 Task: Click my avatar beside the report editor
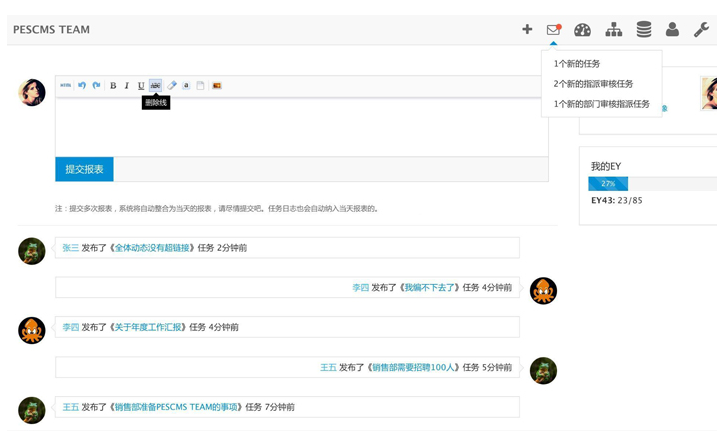click(x=32, y=92)
